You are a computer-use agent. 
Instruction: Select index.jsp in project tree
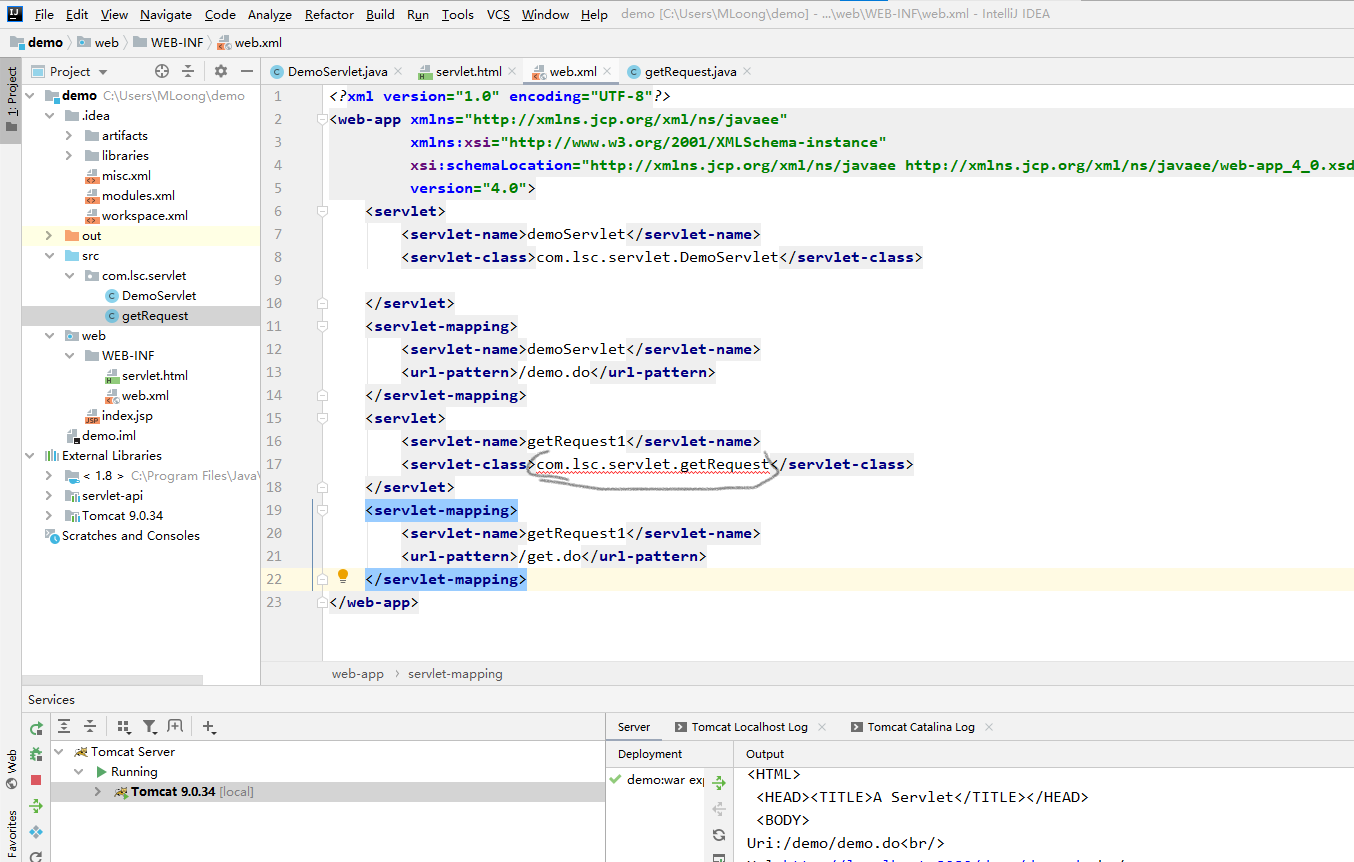tap(118, 416)
